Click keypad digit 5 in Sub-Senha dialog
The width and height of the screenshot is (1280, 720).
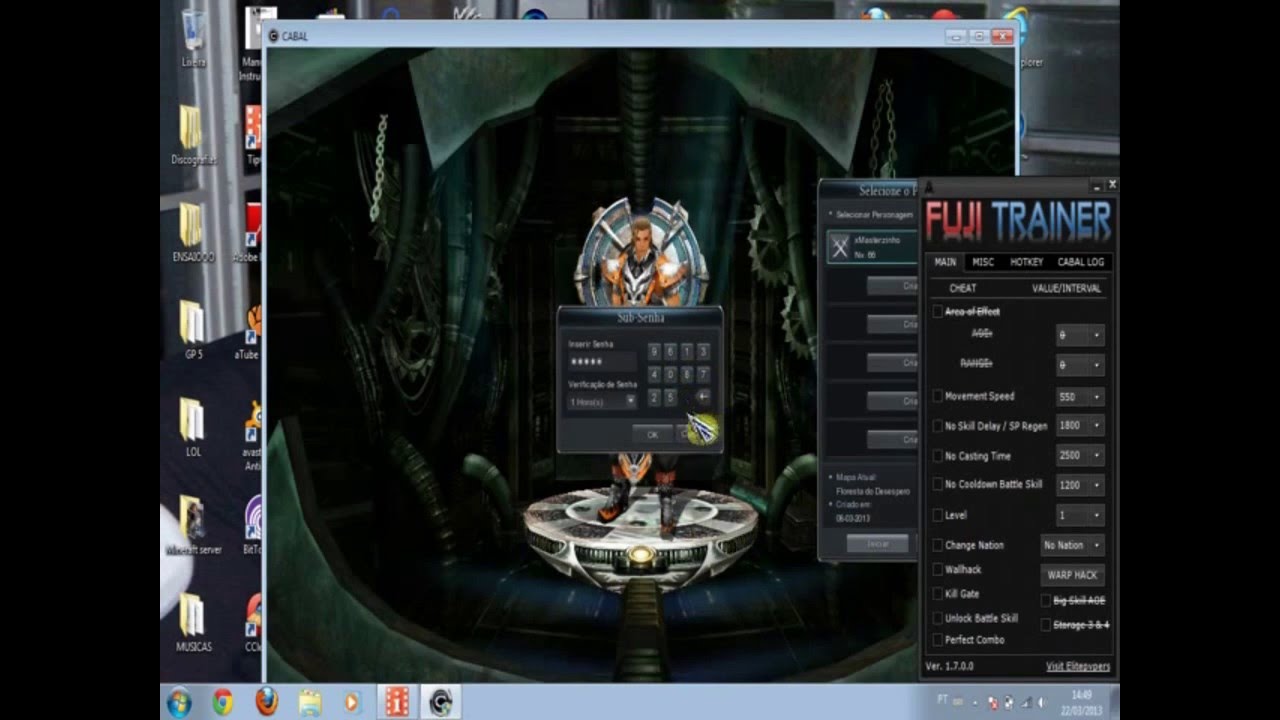click(x=670, y=397)
